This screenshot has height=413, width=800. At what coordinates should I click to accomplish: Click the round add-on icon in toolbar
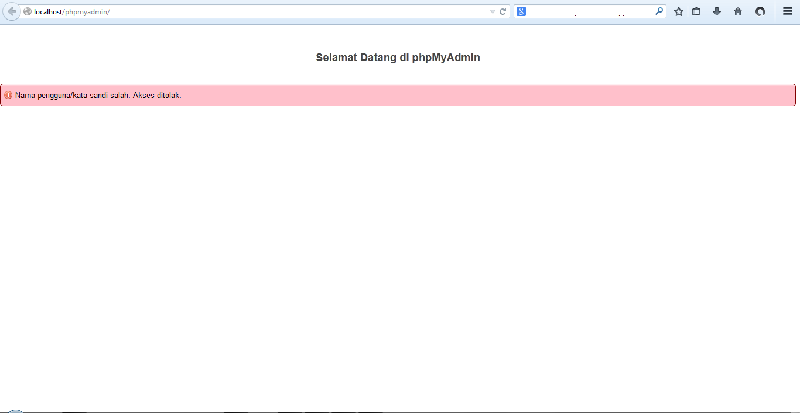click(760, 11)
